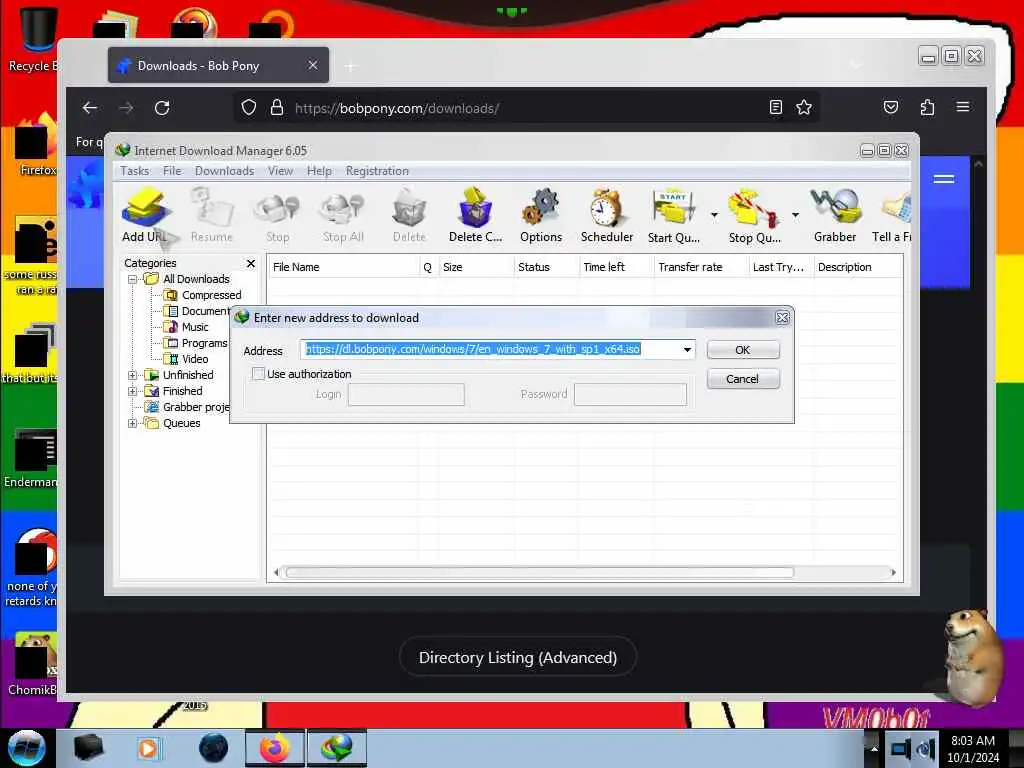Click the volume icon in system tray
The width and height of the screenshot is (1024, 768).
(926, 748)
